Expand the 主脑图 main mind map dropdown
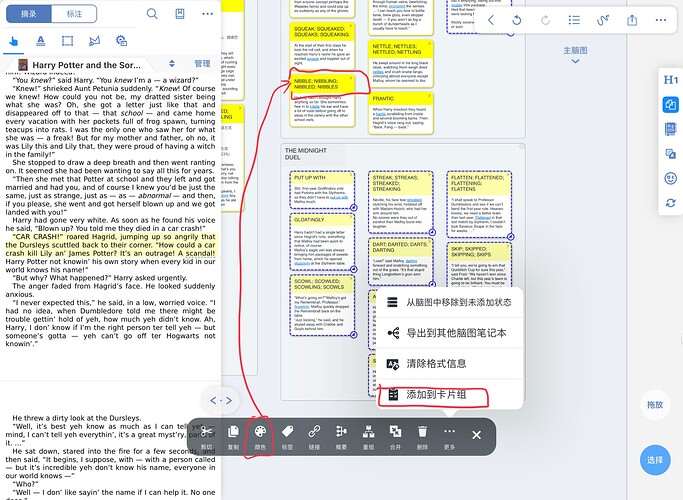 pos(575,54)
